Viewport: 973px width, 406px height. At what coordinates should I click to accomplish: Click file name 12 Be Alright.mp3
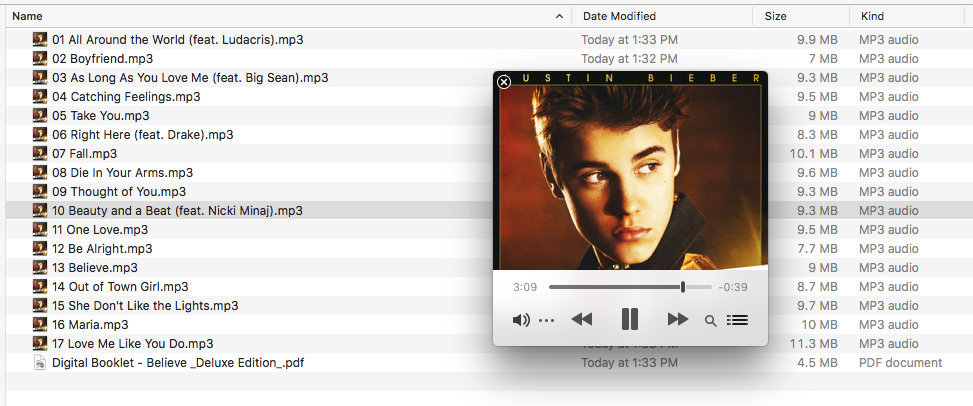point(102,248)
